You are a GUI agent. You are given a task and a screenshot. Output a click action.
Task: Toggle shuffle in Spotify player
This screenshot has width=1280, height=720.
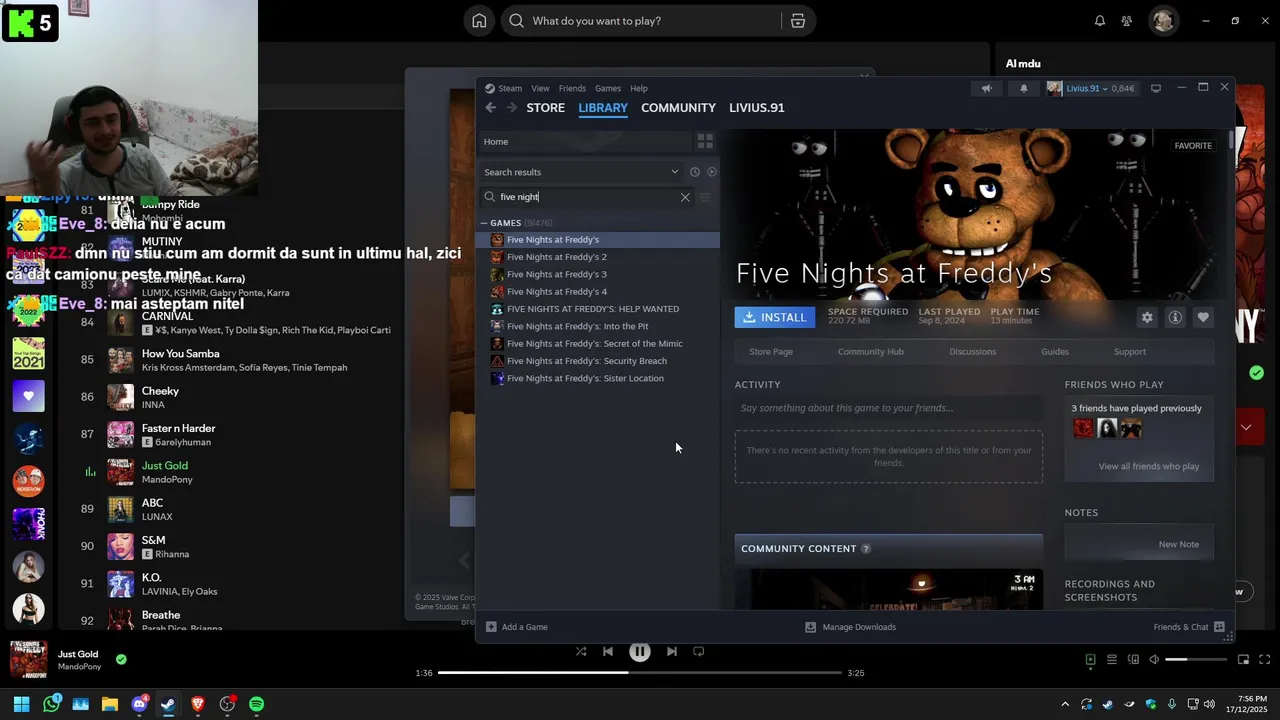(581, 651)
